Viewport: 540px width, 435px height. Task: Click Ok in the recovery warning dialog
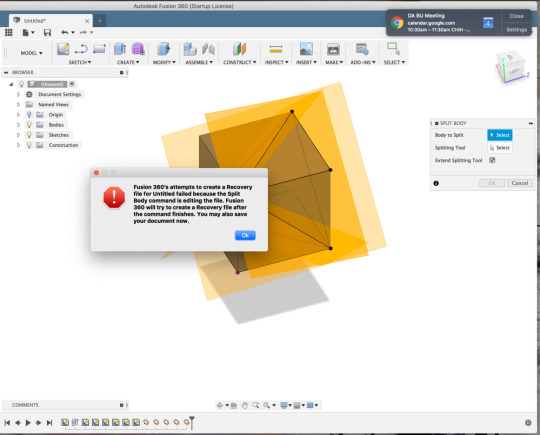(x=245, y=235)
